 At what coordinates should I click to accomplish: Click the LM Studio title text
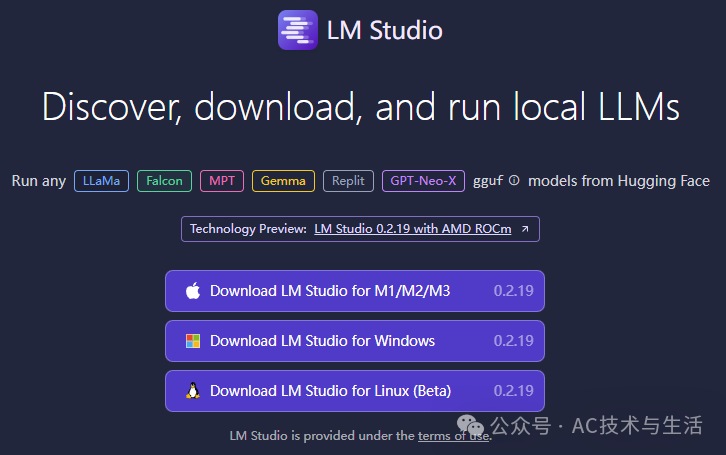click(x=385, y=31)
